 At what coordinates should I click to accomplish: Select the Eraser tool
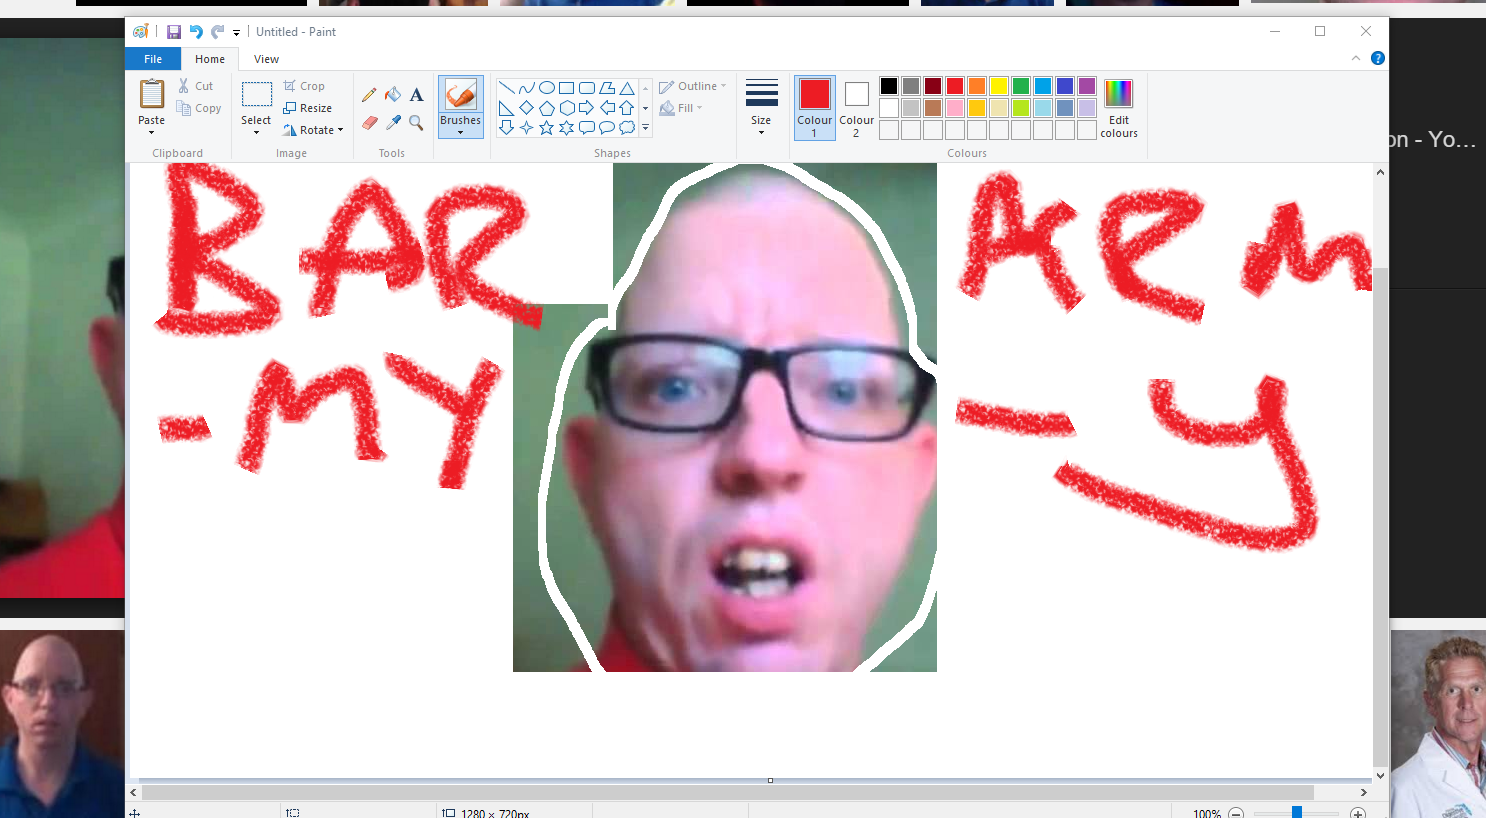pyautogui.click(x=369, y=123)
